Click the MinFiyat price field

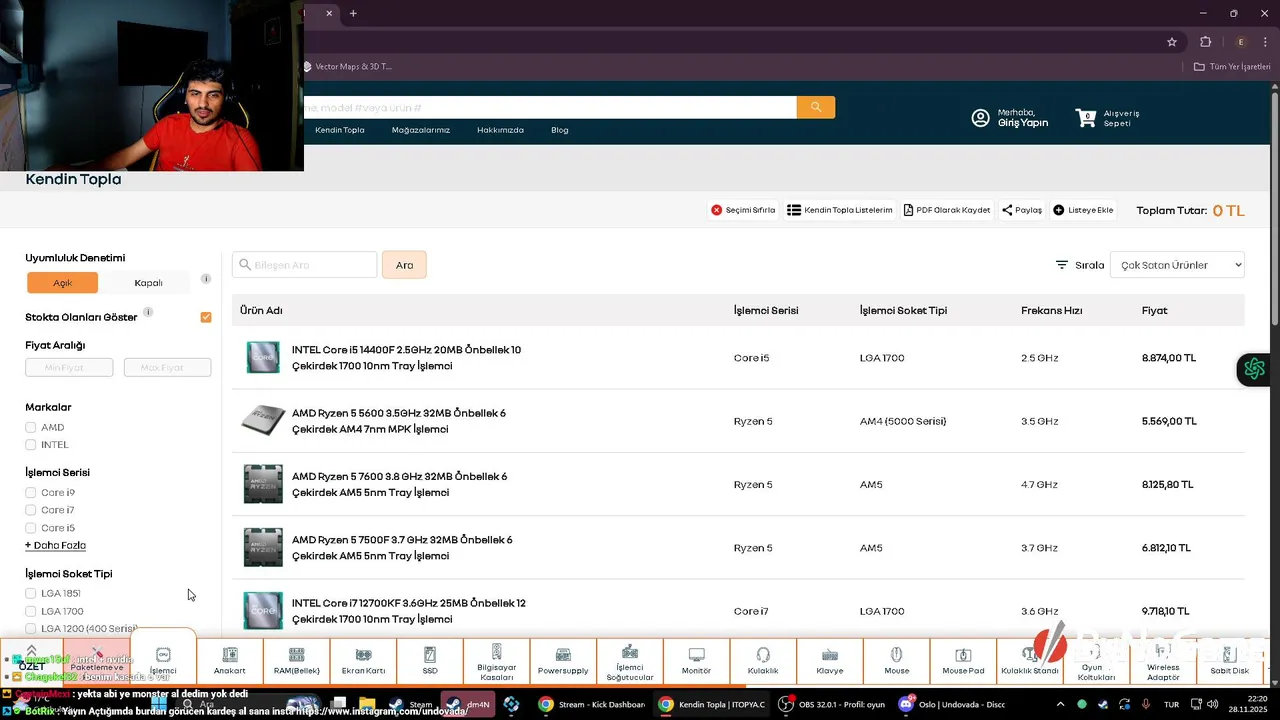[x=69, y=368]
